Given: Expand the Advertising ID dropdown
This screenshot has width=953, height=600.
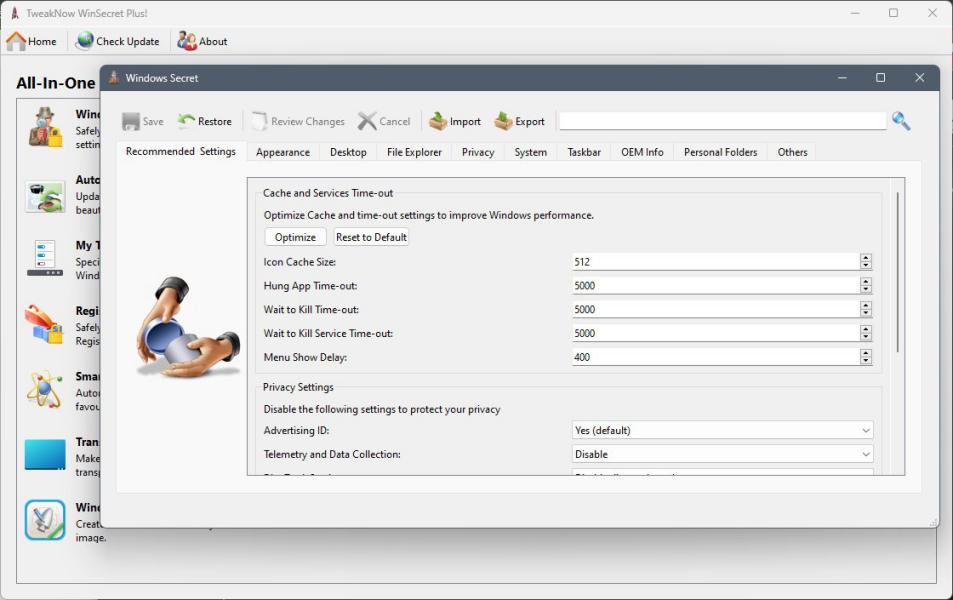Looking at the screenshot, I should click(865, 430).
